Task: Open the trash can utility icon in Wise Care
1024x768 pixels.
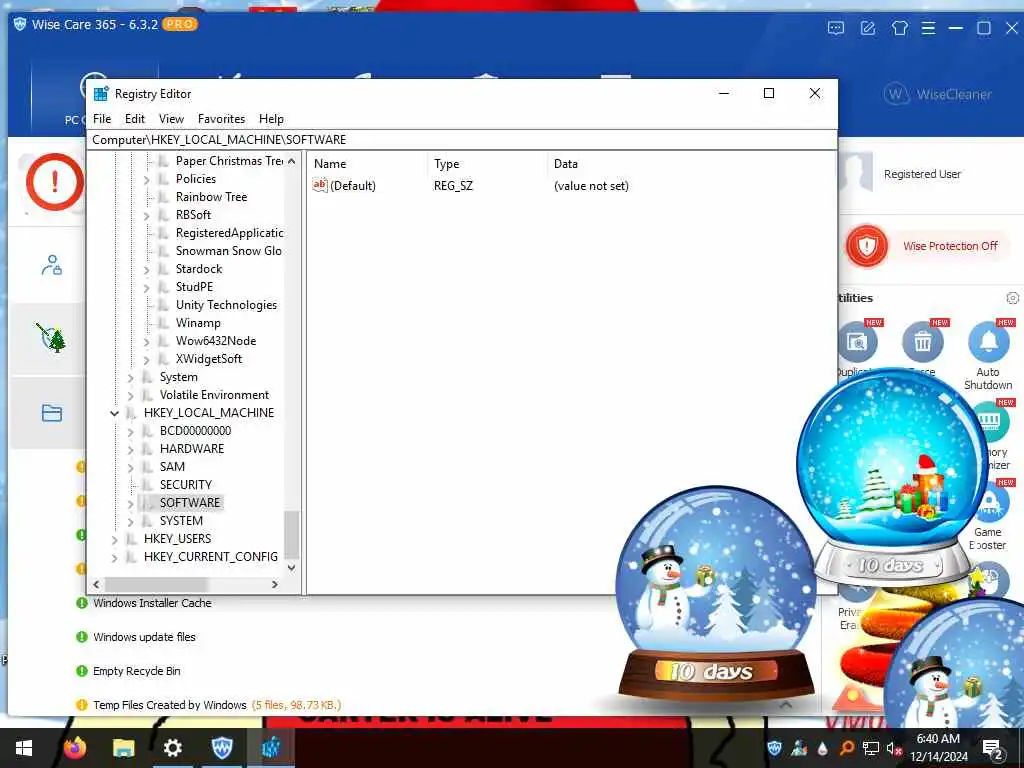Action: click(x=922, y=342)
